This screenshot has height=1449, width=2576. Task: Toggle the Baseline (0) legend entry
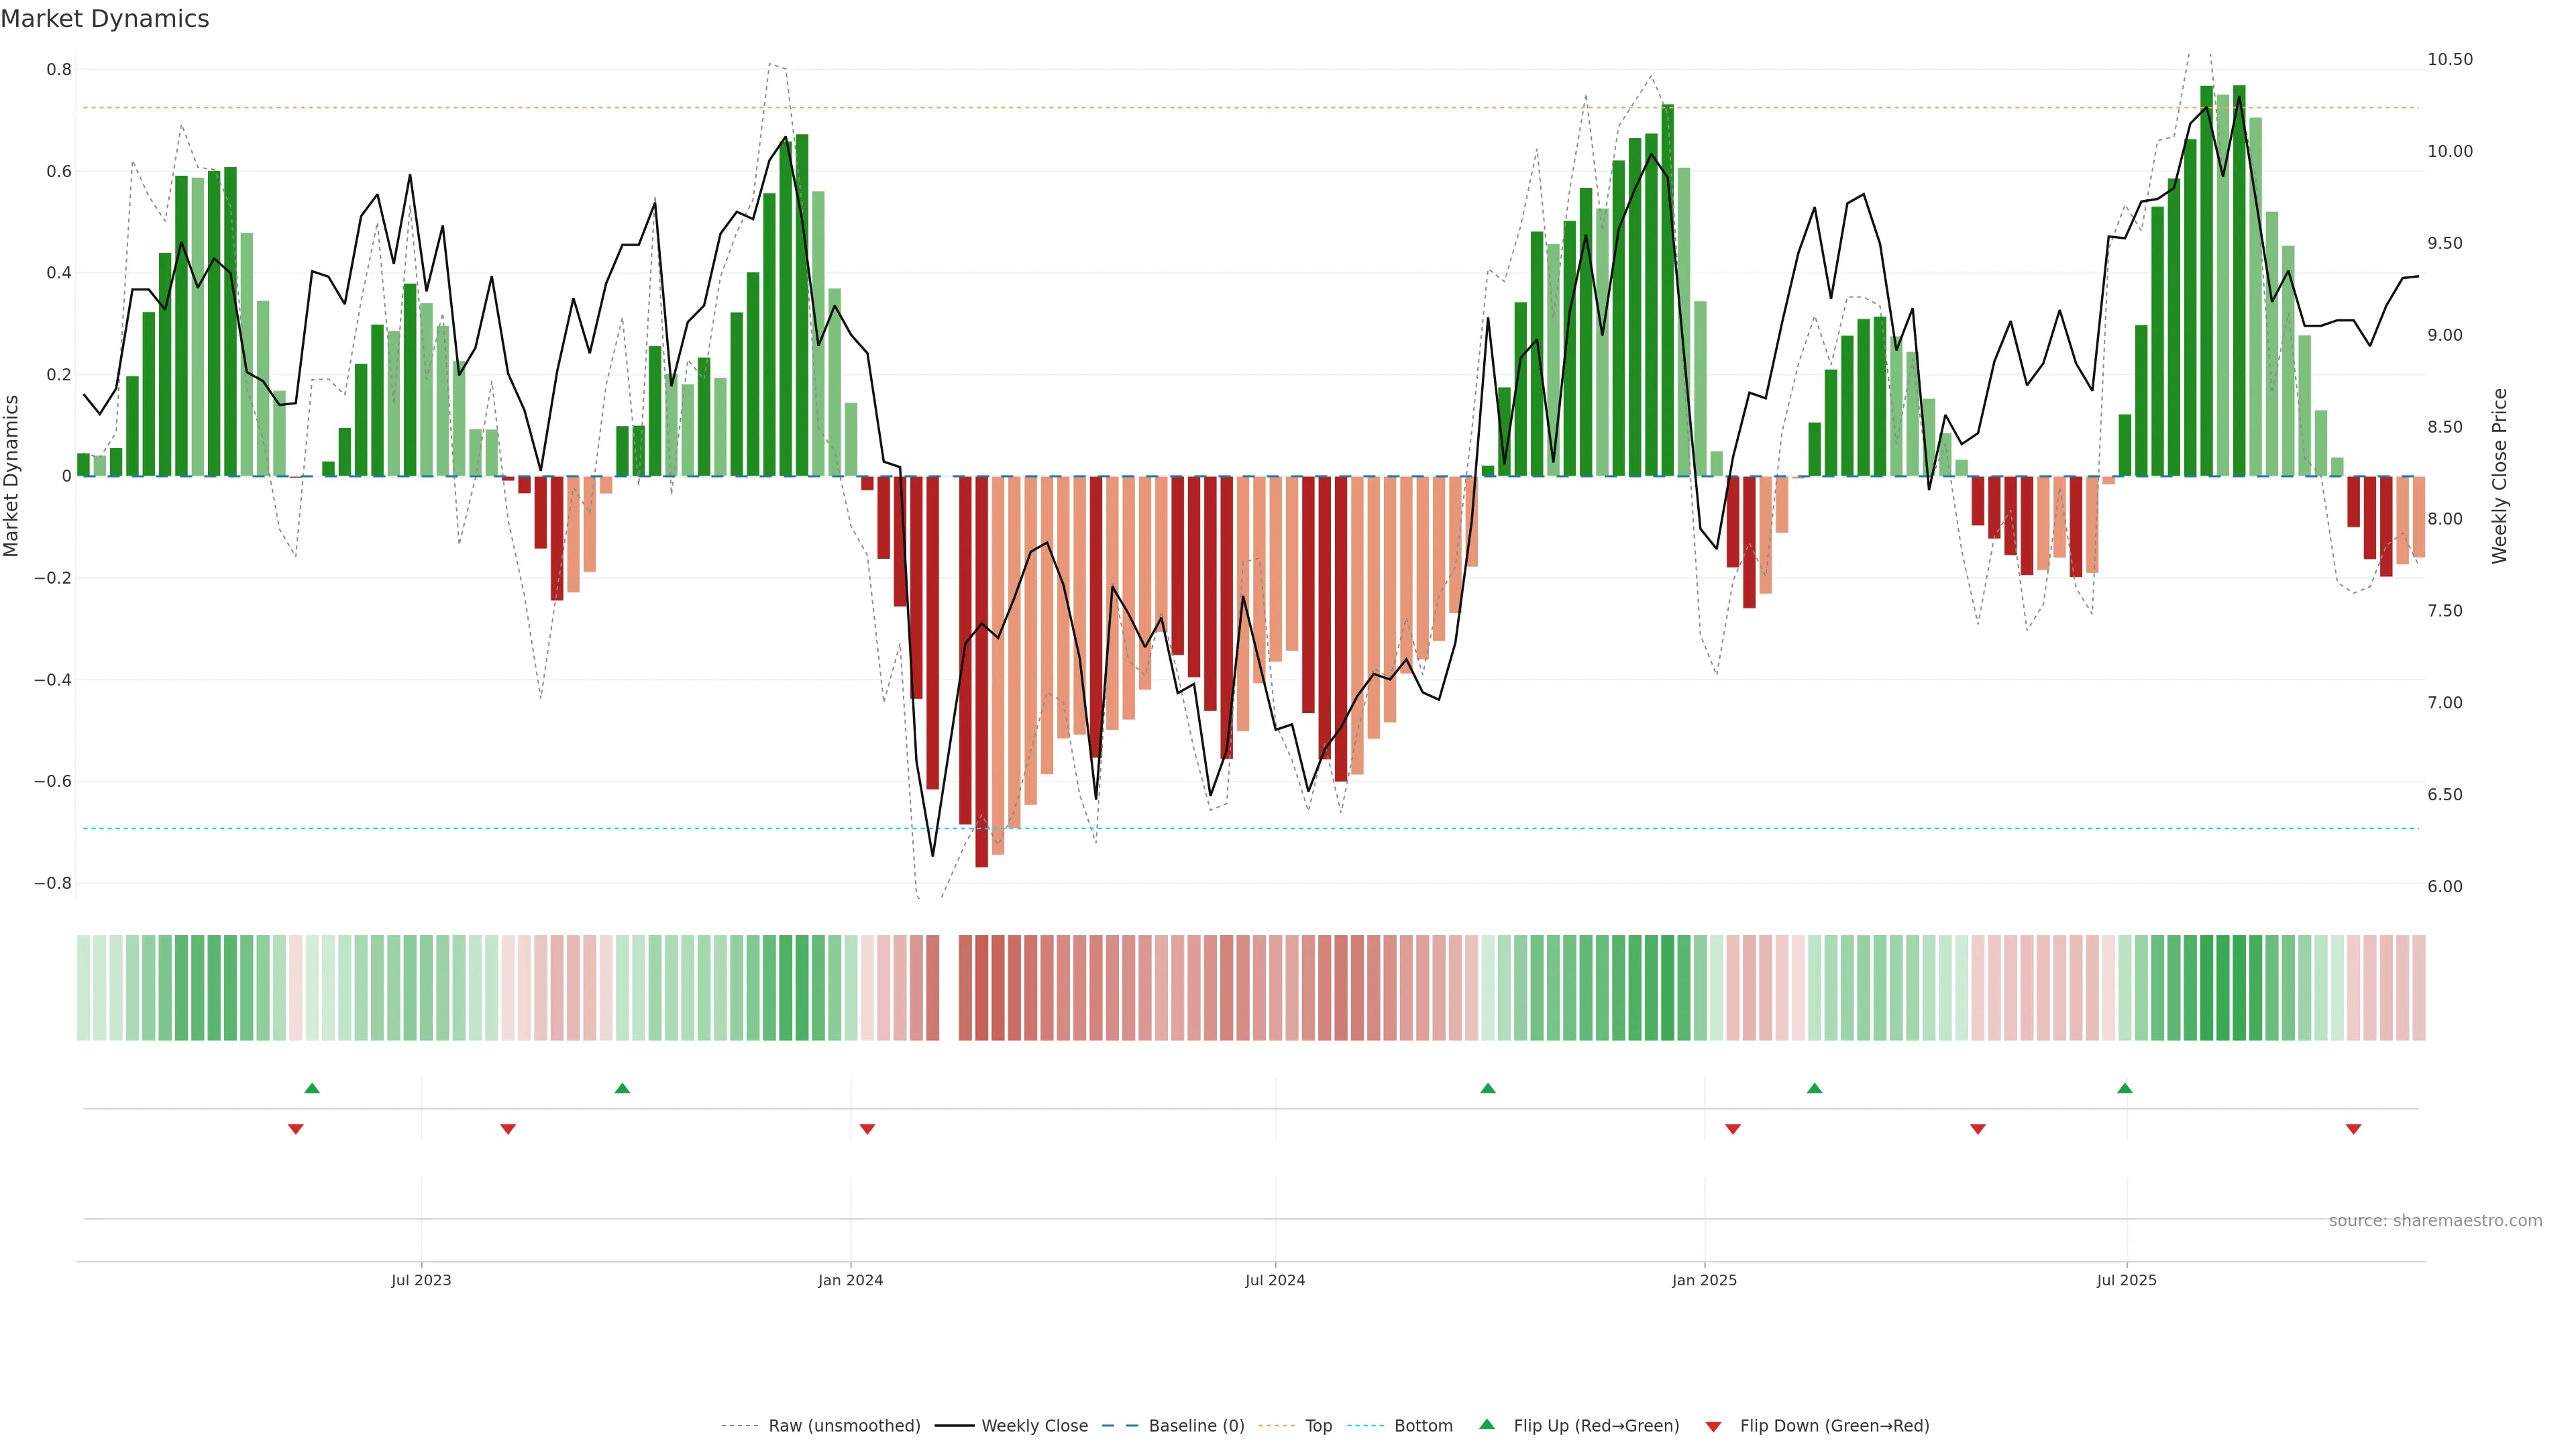point(1196,1426)
